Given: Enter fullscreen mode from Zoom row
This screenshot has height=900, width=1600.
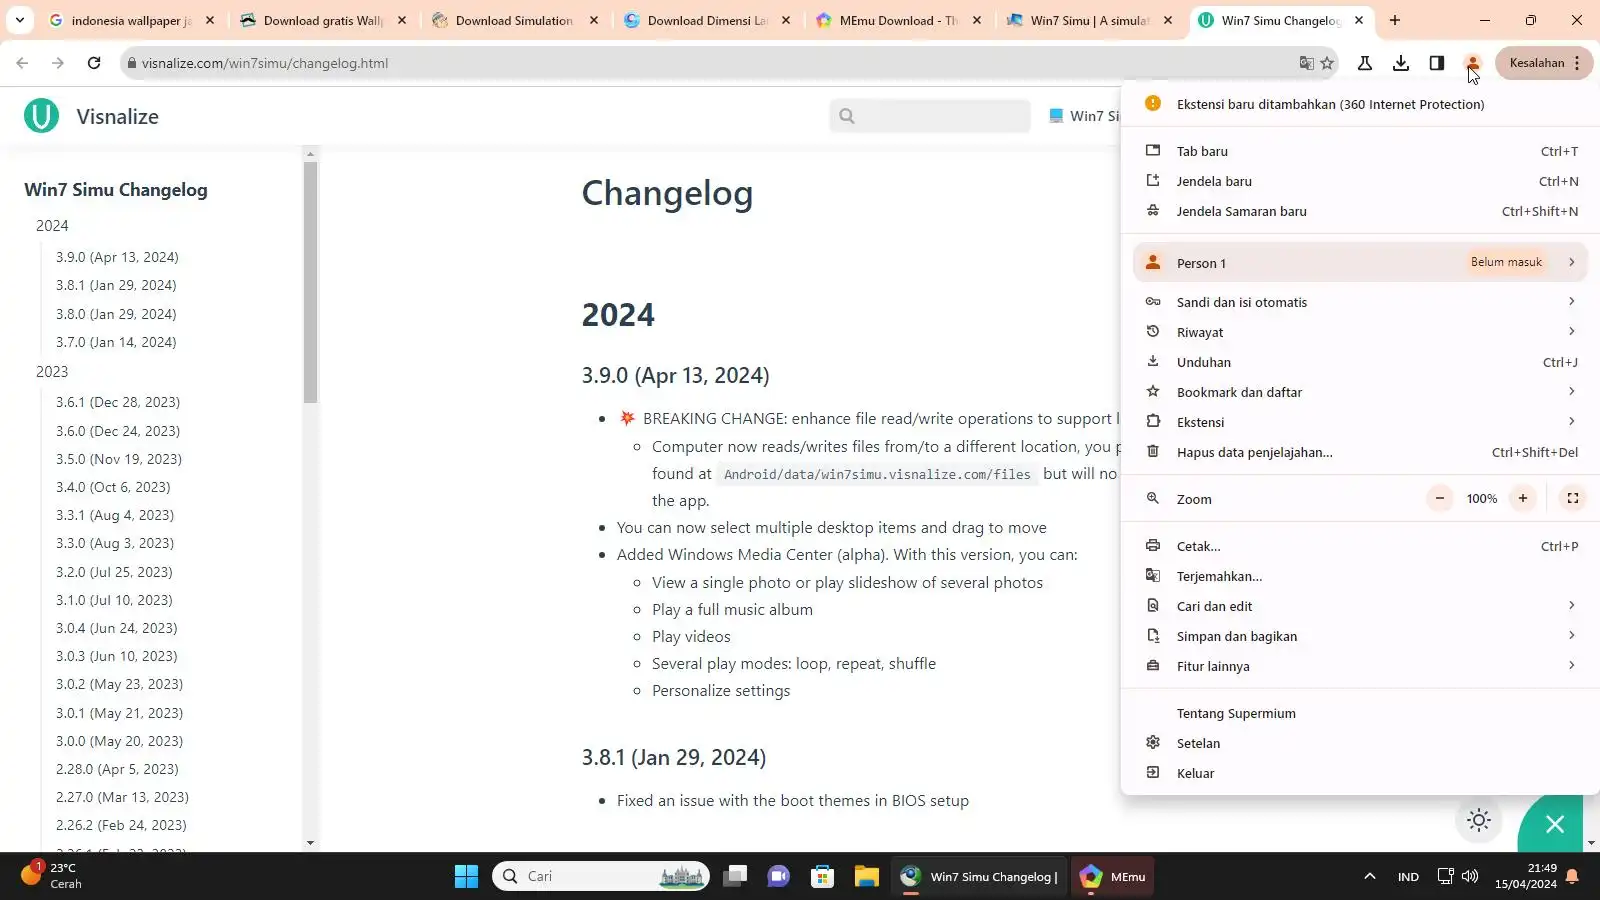Looking at the screenshot, I should click(x=1573, y=498).
